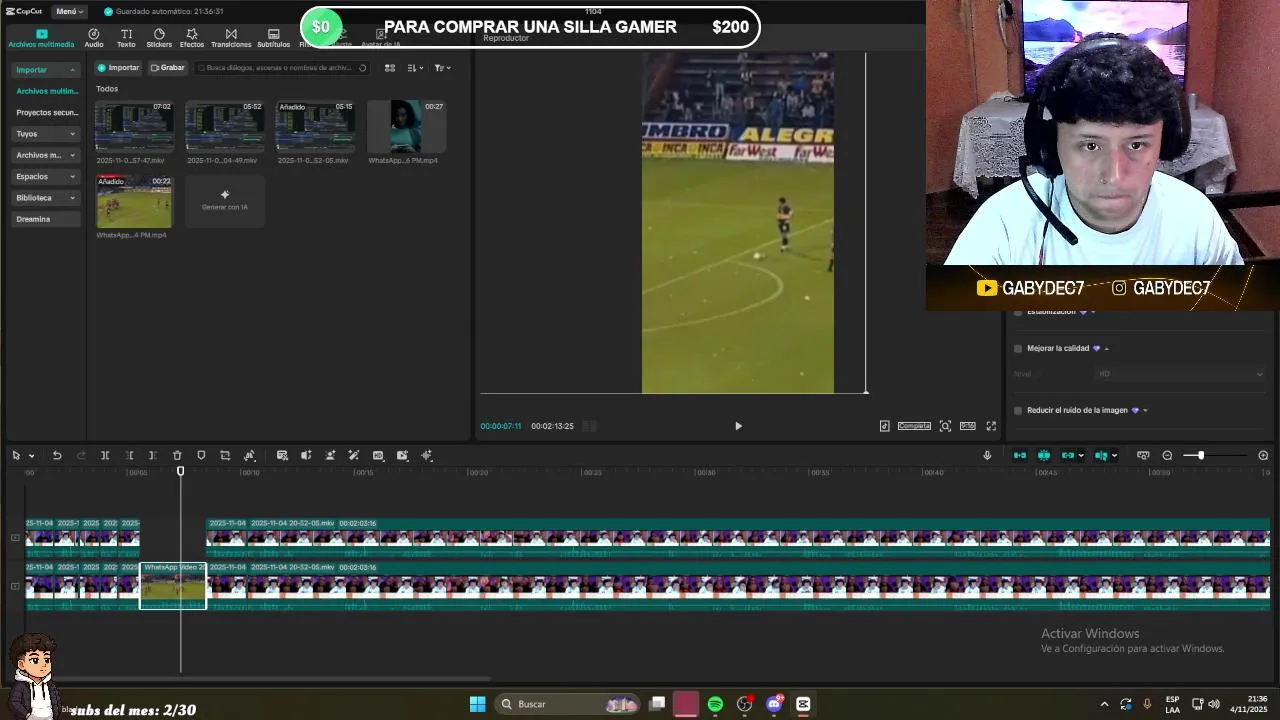Click the crop icon in timeline toolbar
This screenshot has height=720, width=1280.
tap(225, 456)
